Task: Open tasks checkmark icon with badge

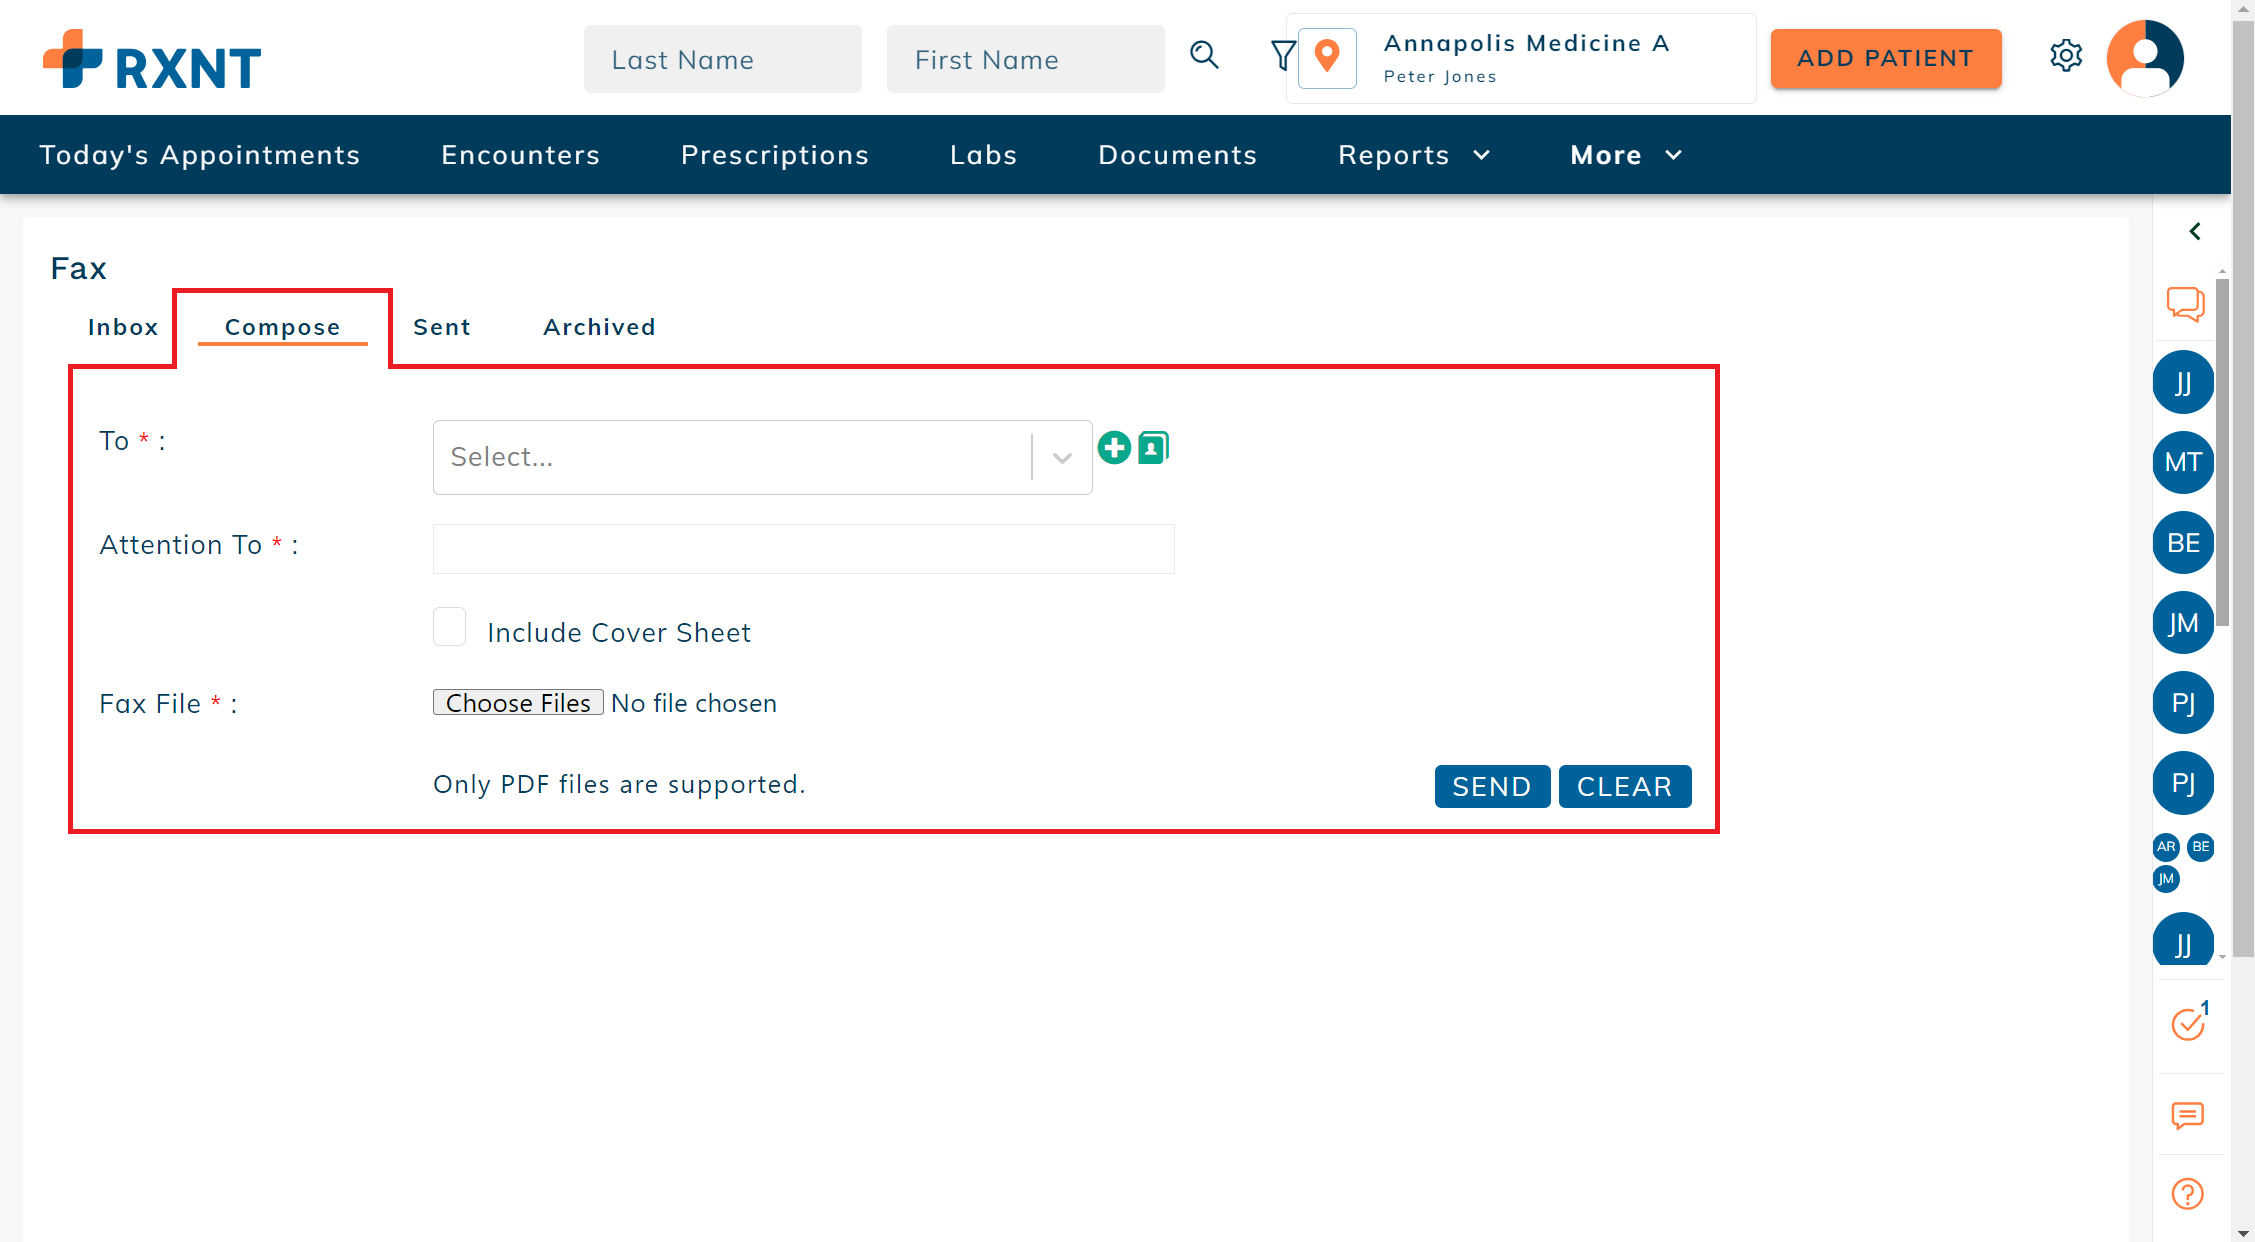Action: click(x=2188, y=1023)
